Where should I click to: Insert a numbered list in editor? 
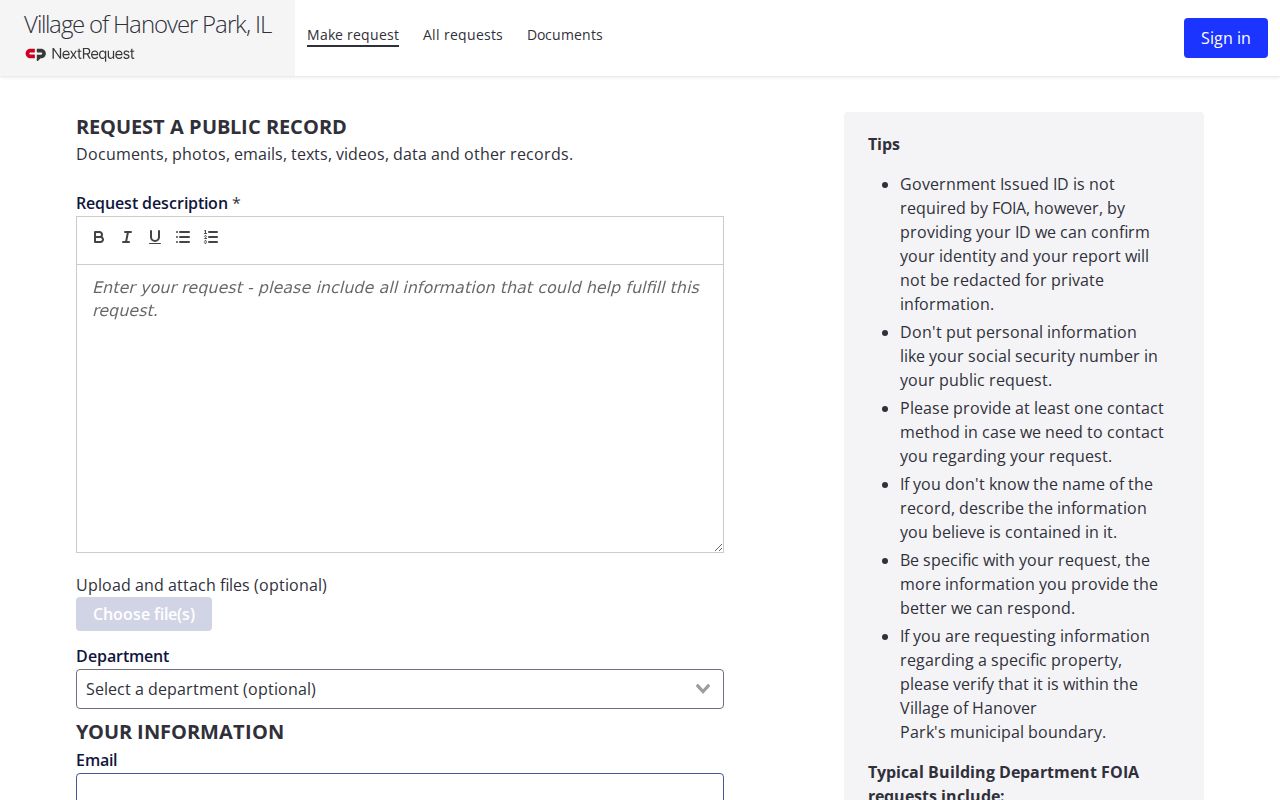coord(211,237)
